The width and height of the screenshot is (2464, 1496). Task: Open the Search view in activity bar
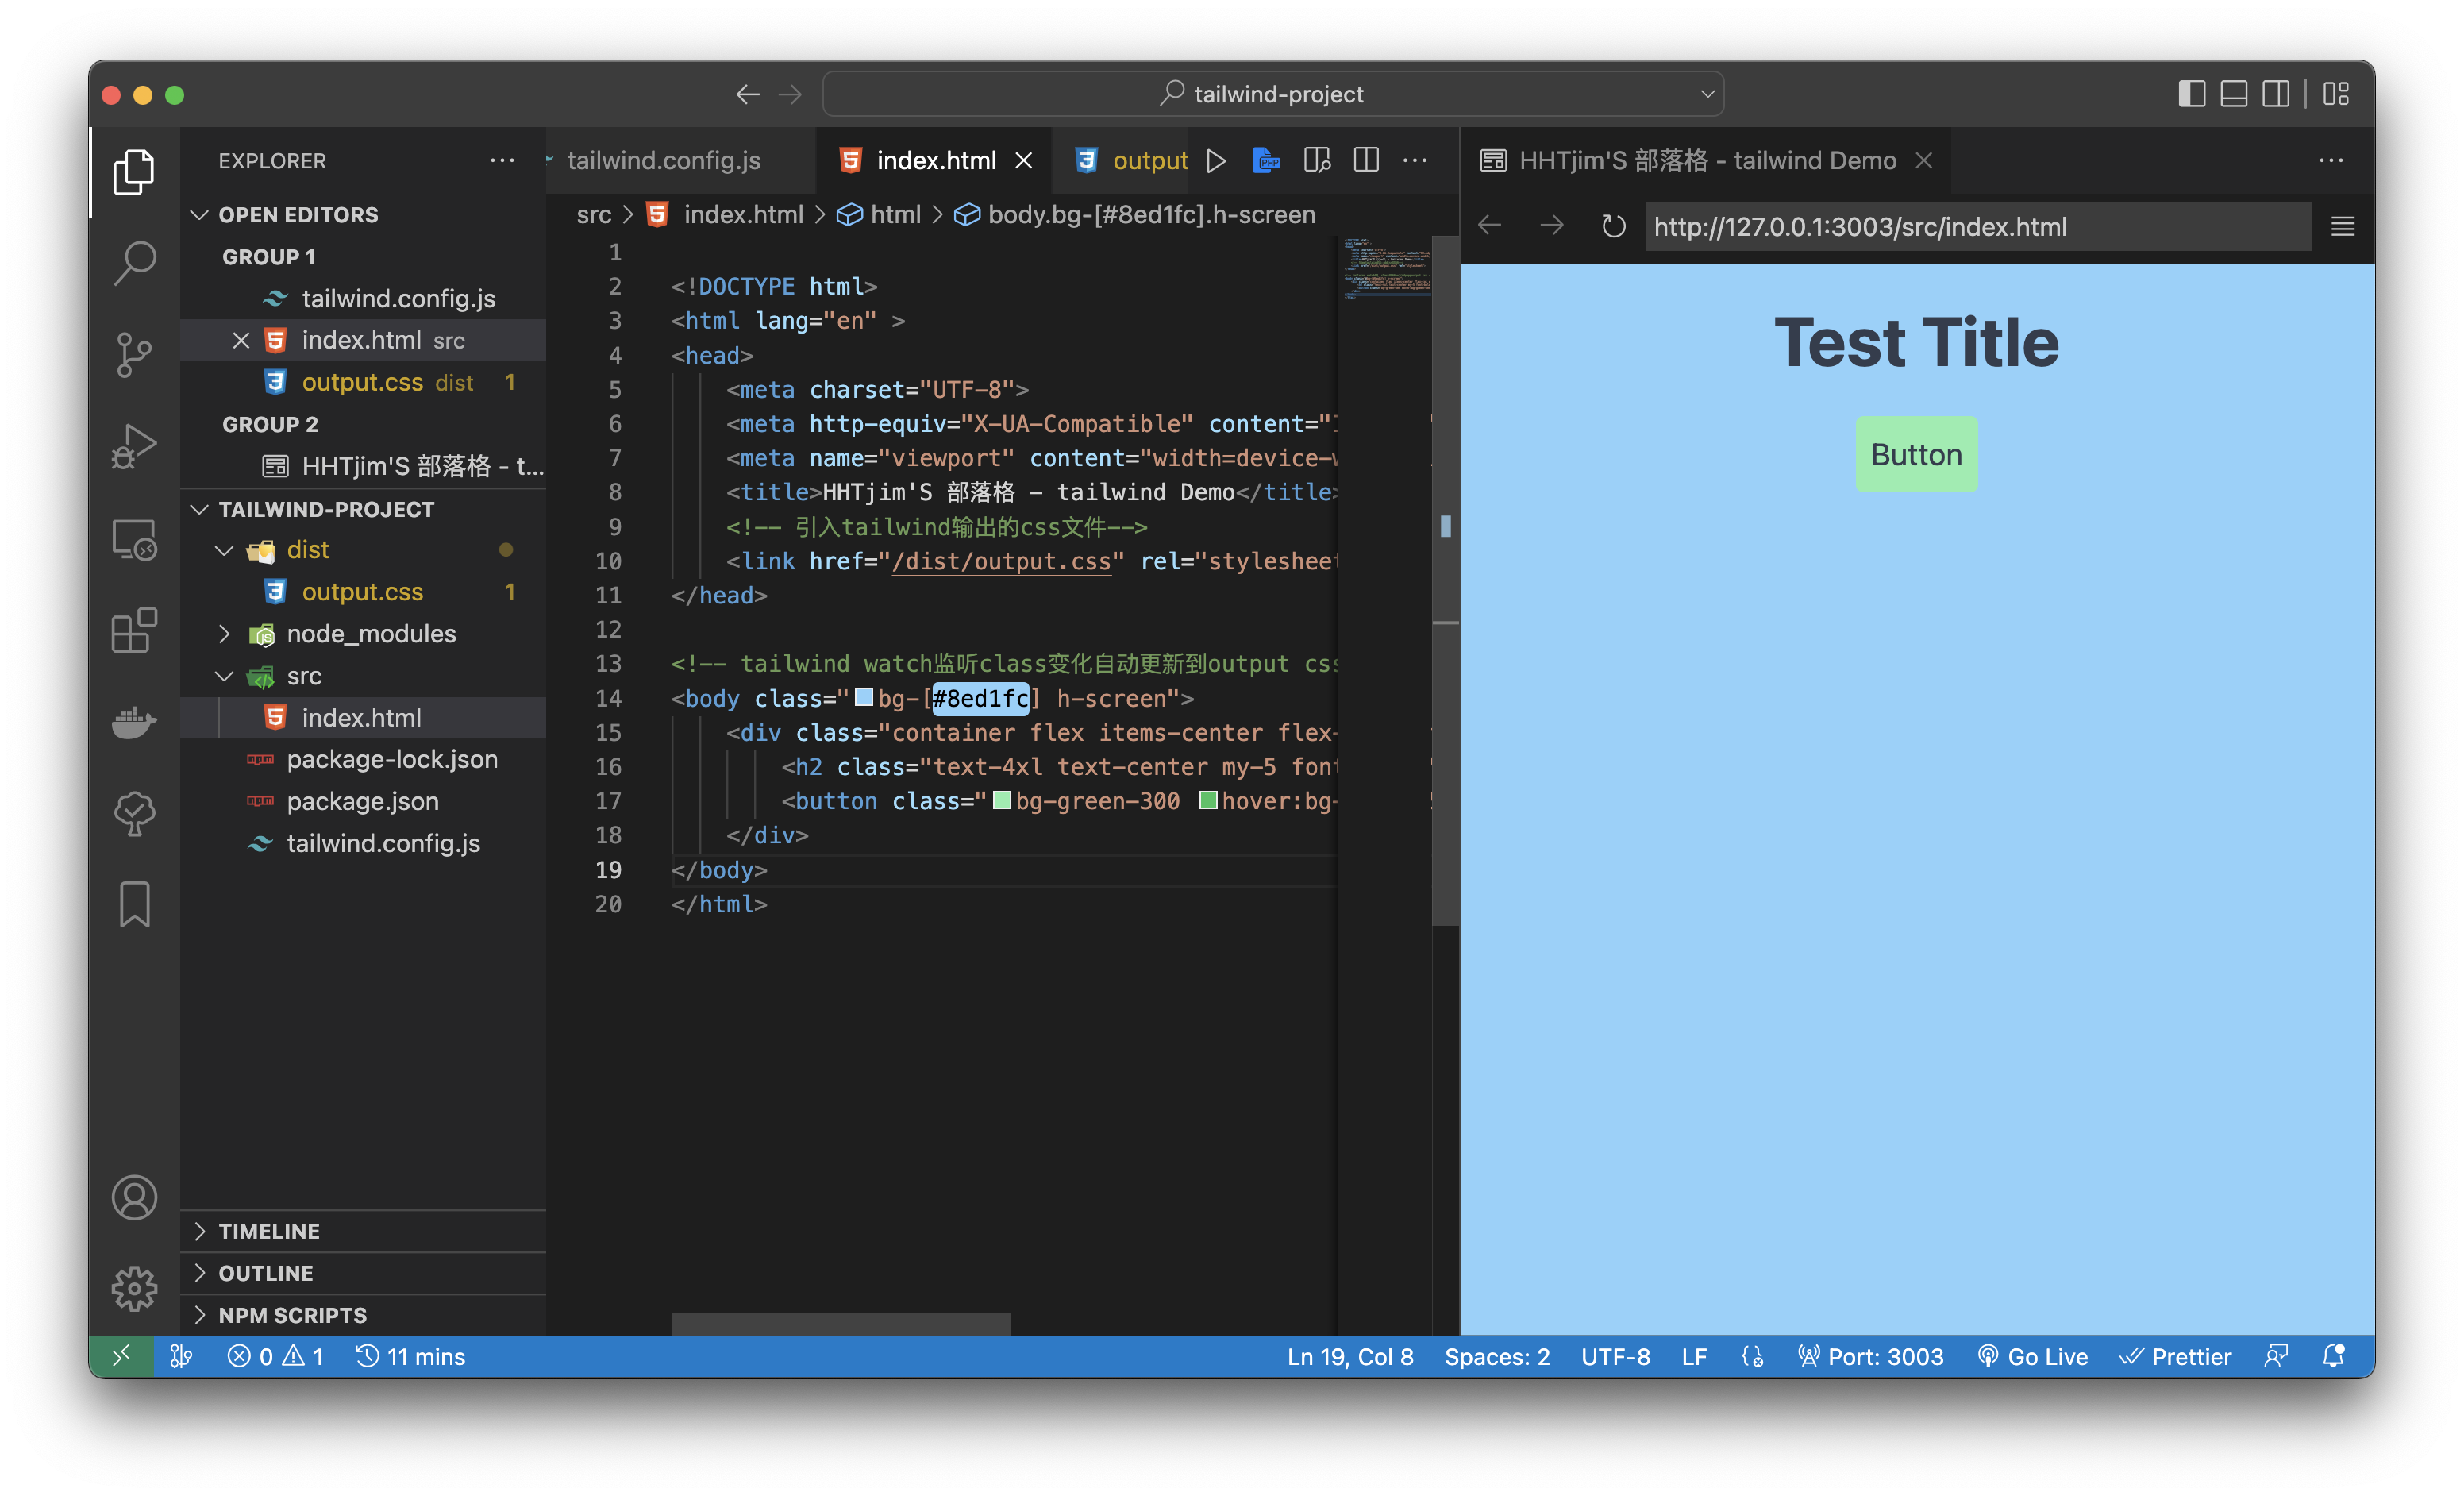(x=134, y=263)
